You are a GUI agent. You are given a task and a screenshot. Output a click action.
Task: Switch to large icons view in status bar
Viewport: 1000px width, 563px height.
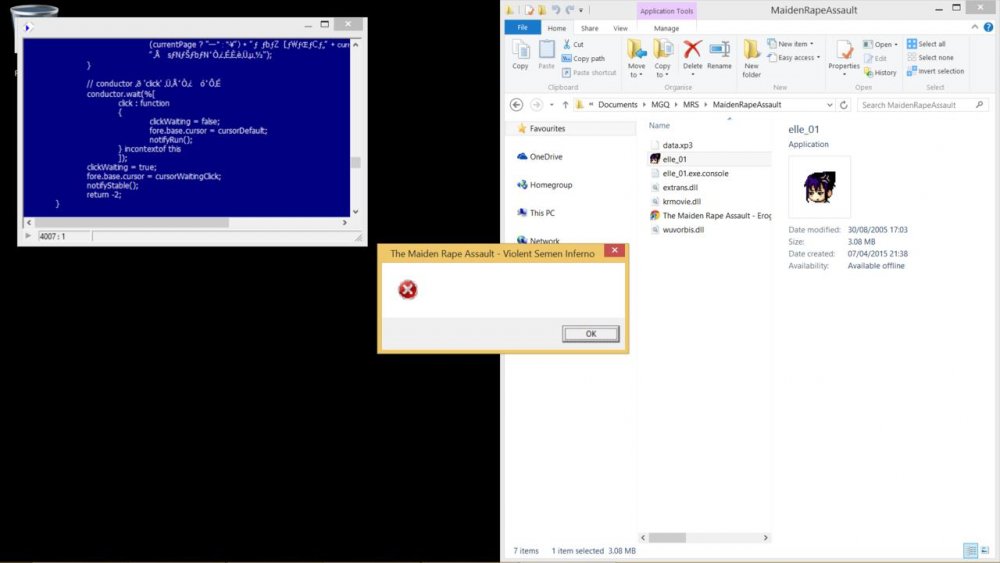[x=982, y=551]
